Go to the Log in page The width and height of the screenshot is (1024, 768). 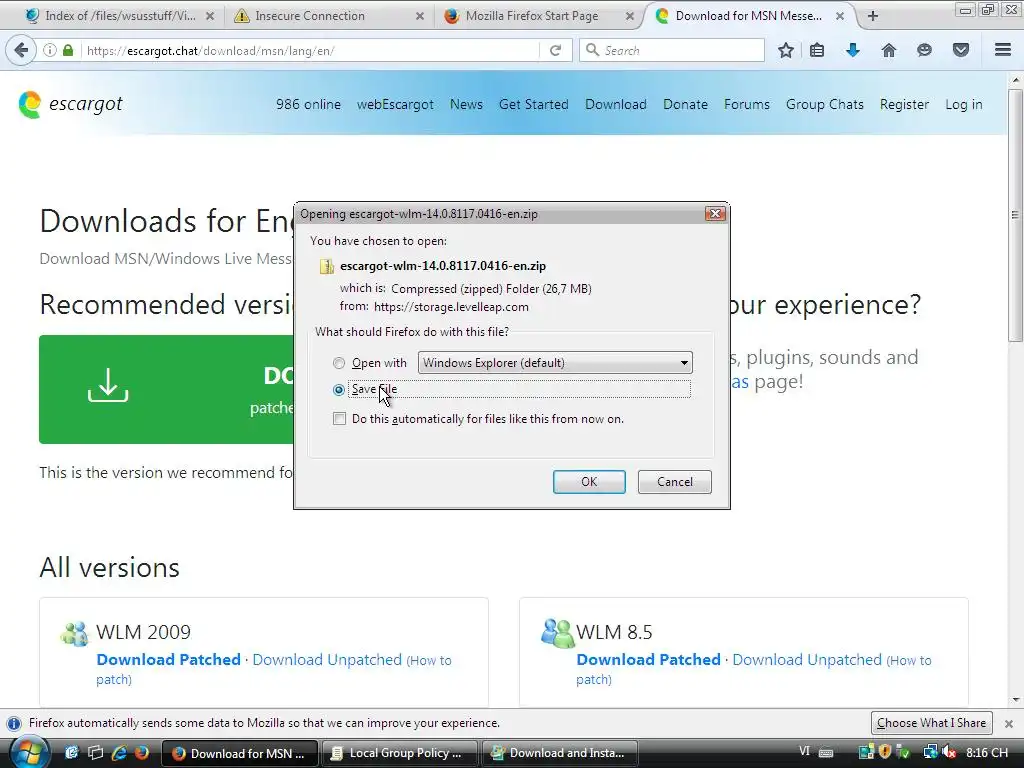(x=963, y=104)
